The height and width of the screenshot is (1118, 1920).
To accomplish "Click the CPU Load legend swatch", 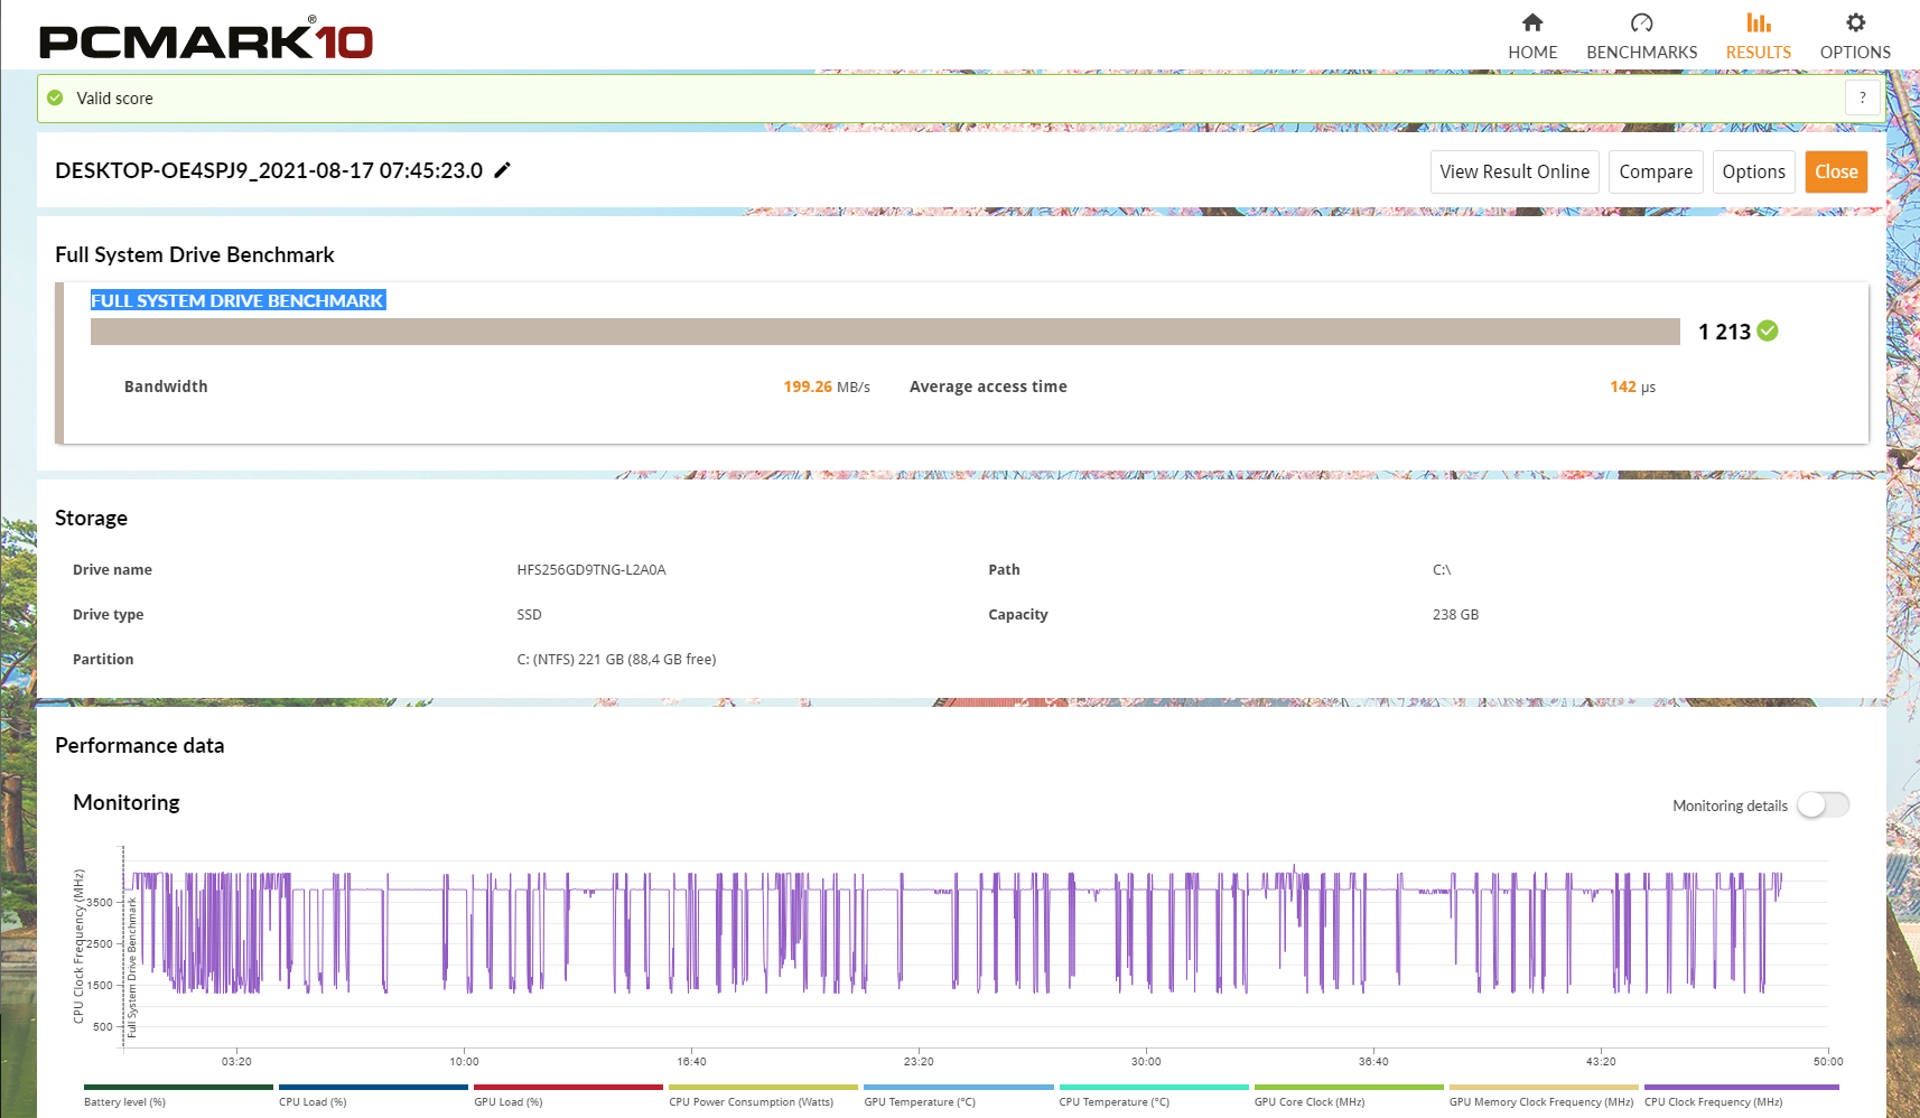I will (373, 1087).
